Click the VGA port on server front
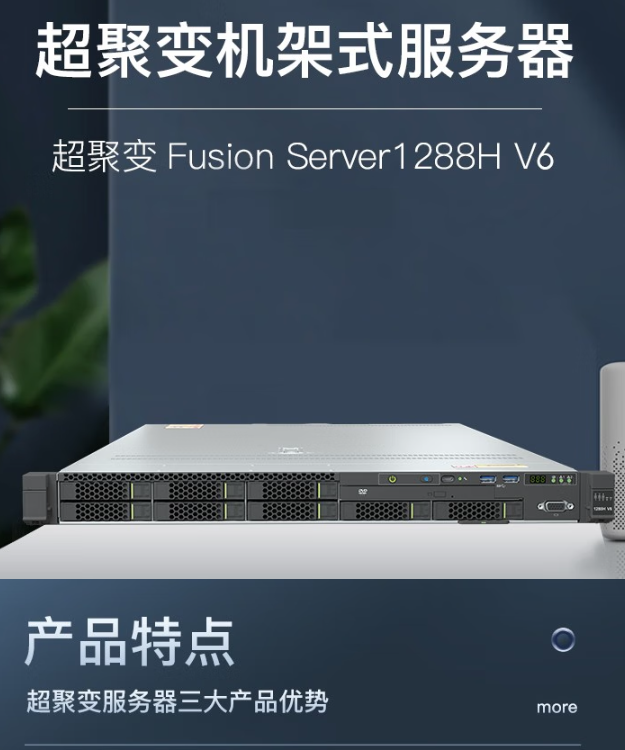The height and width of the screenshot is (750, 625). point(555,506)
